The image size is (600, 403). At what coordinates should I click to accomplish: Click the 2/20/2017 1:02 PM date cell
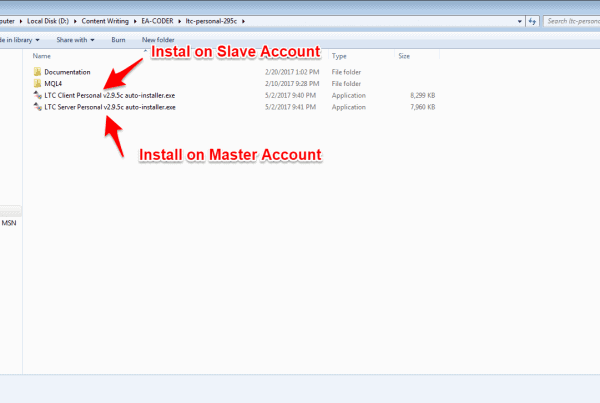tap(292, 72)
